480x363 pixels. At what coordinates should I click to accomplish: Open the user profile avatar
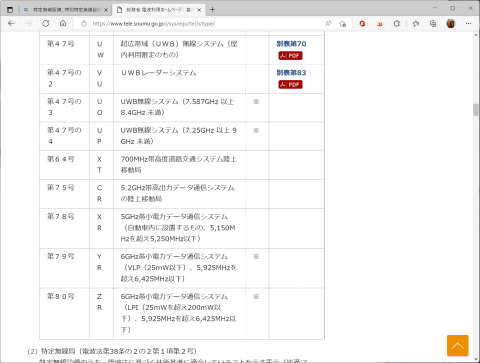(451, 24)
